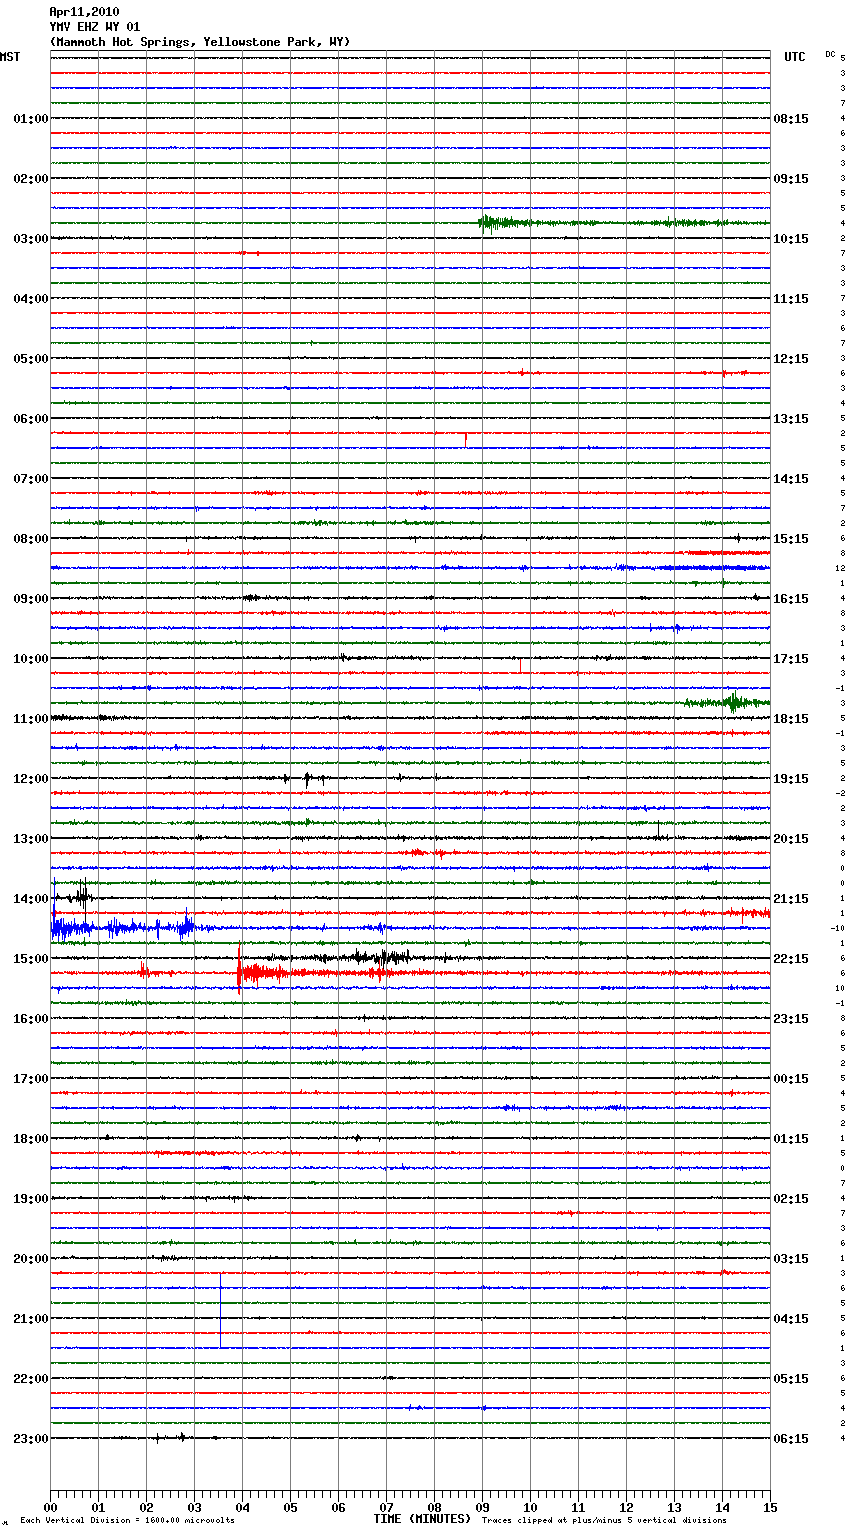The width and height of the screenshot is (850, 1534).
Task: Click the '00' tick on the minutes axis
Action: coord(50,1507)
